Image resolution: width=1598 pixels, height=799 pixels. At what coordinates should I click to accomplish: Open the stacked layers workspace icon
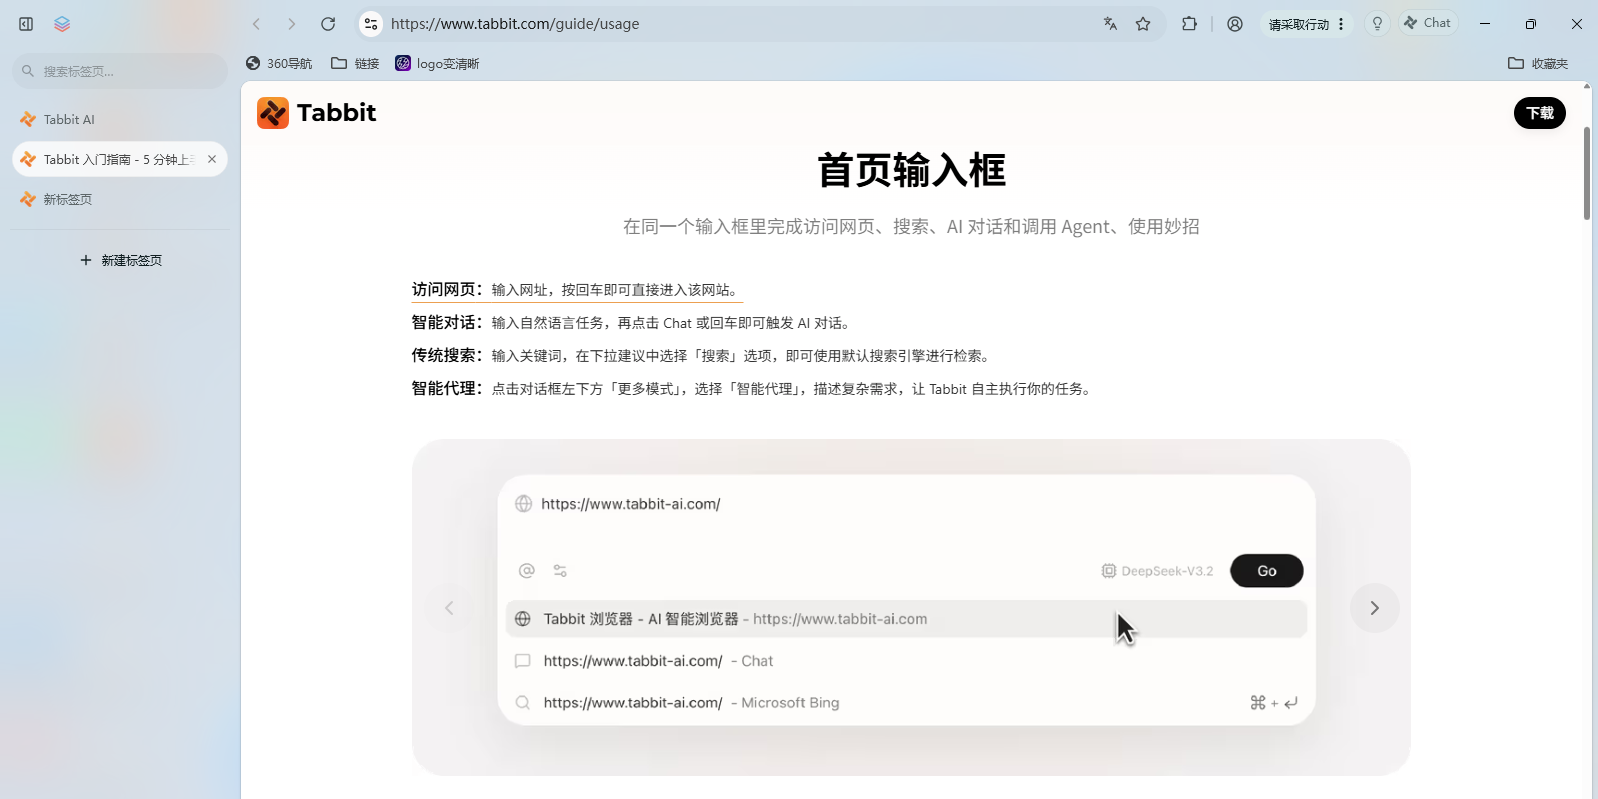[x=62, y=24]
